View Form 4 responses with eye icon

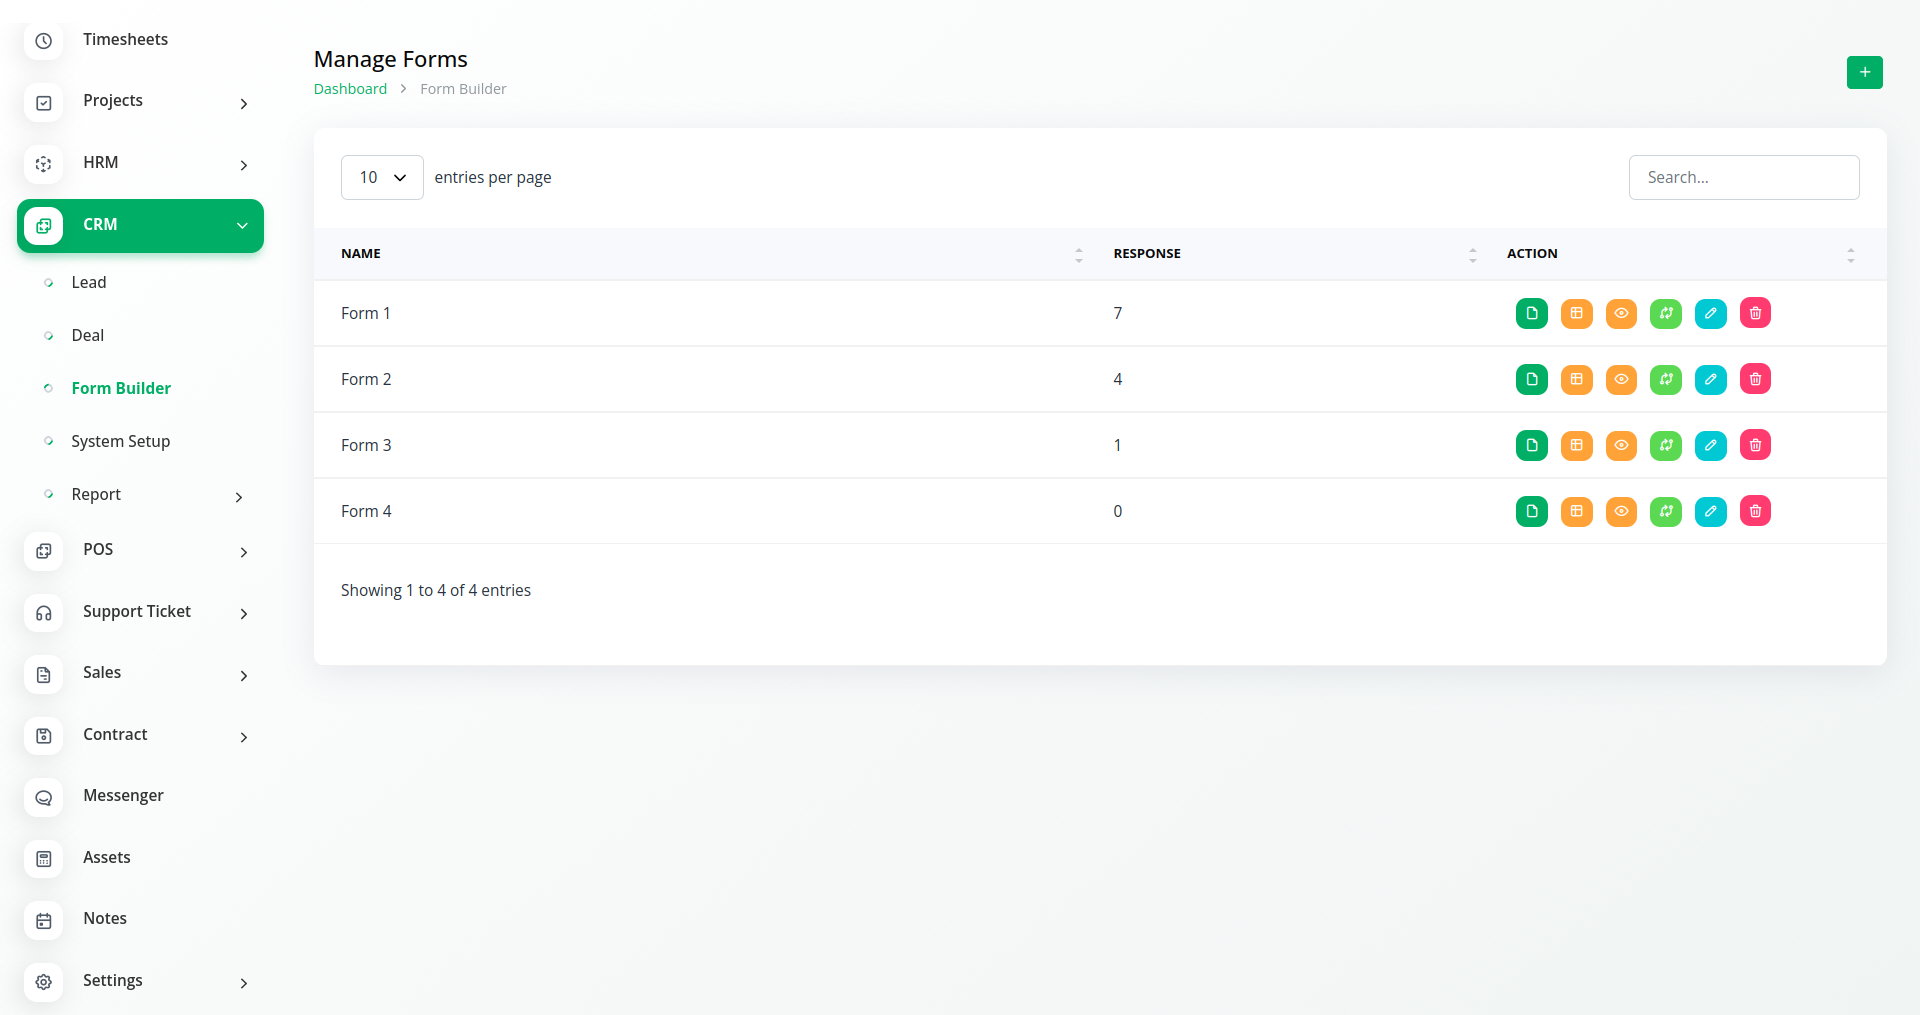[1621, 511]
